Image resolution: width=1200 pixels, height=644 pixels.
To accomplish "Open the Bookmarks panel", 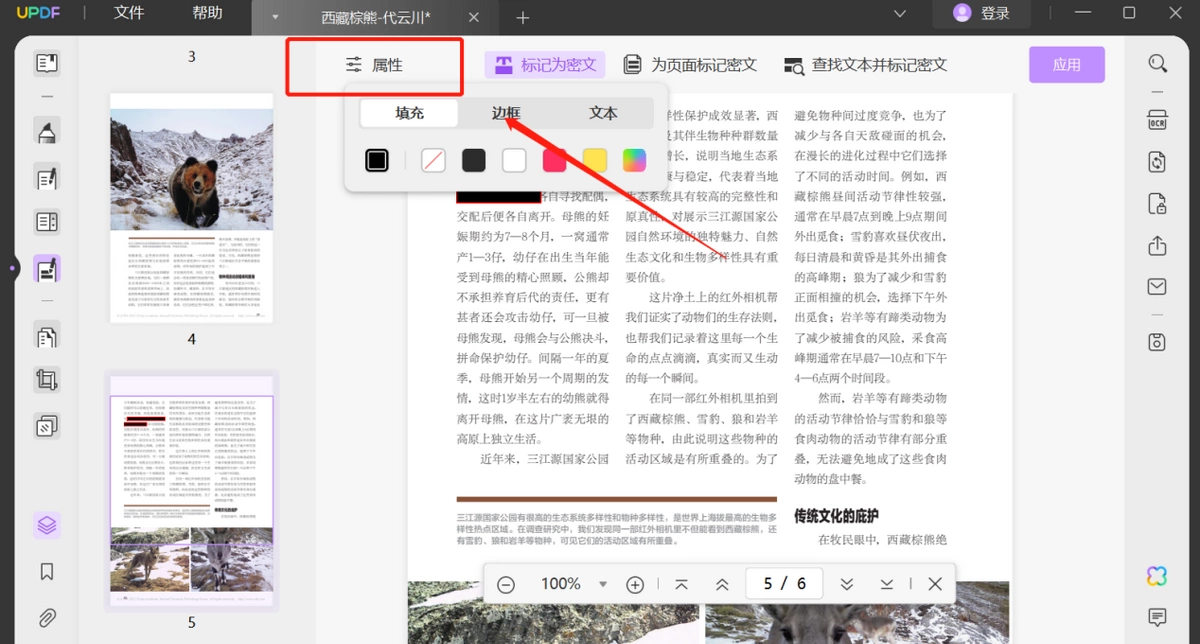I will [47, 572].
